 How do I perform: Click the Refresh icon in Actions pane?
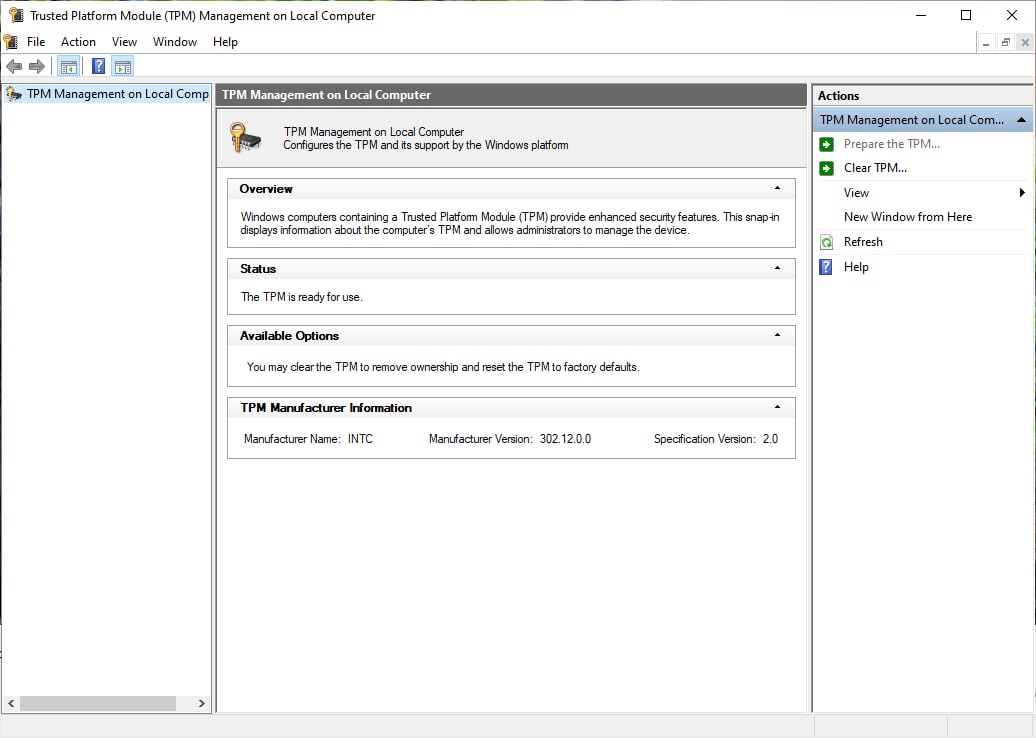click(x=827, y=242)
